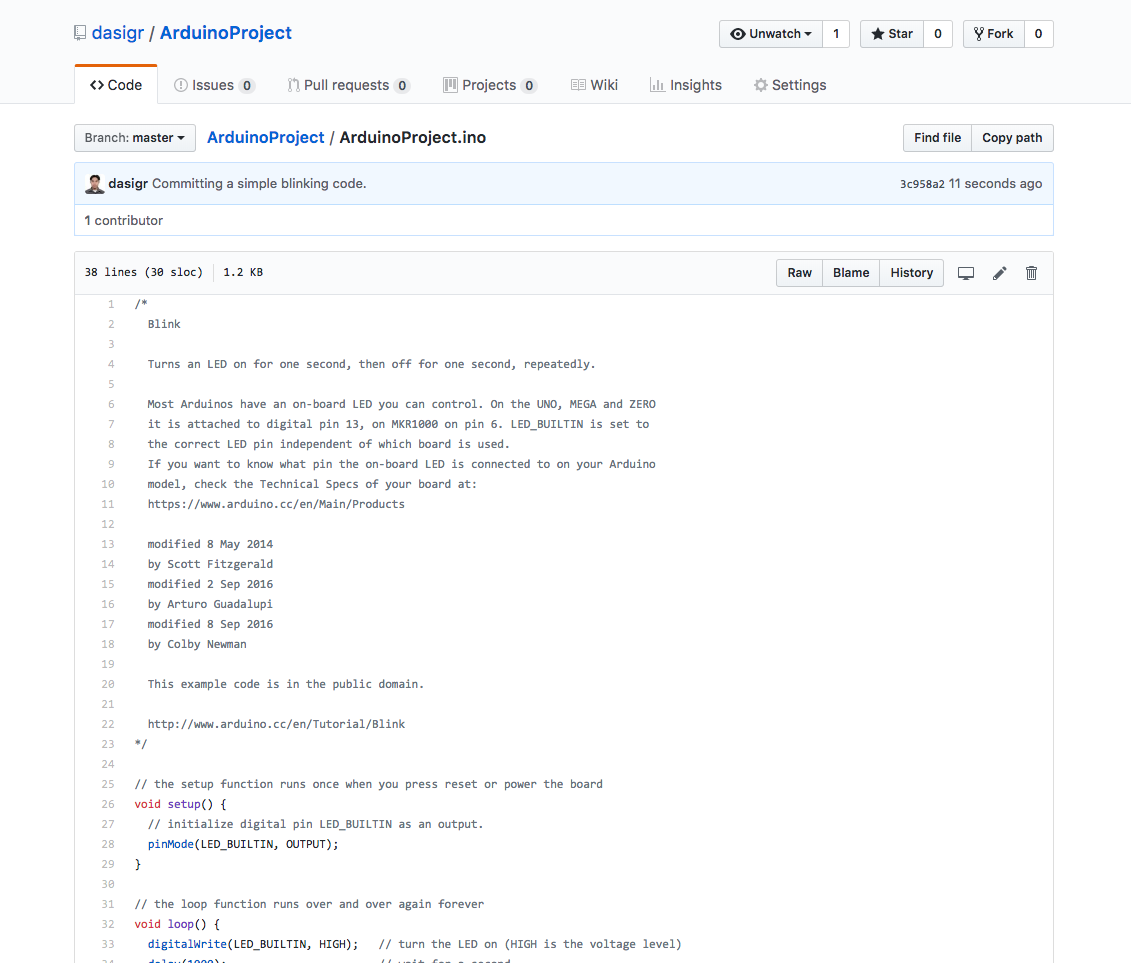Select line number 1 in the code gutter
The width and height of the screenshot is (1131, 963).
tap(111, 304)
